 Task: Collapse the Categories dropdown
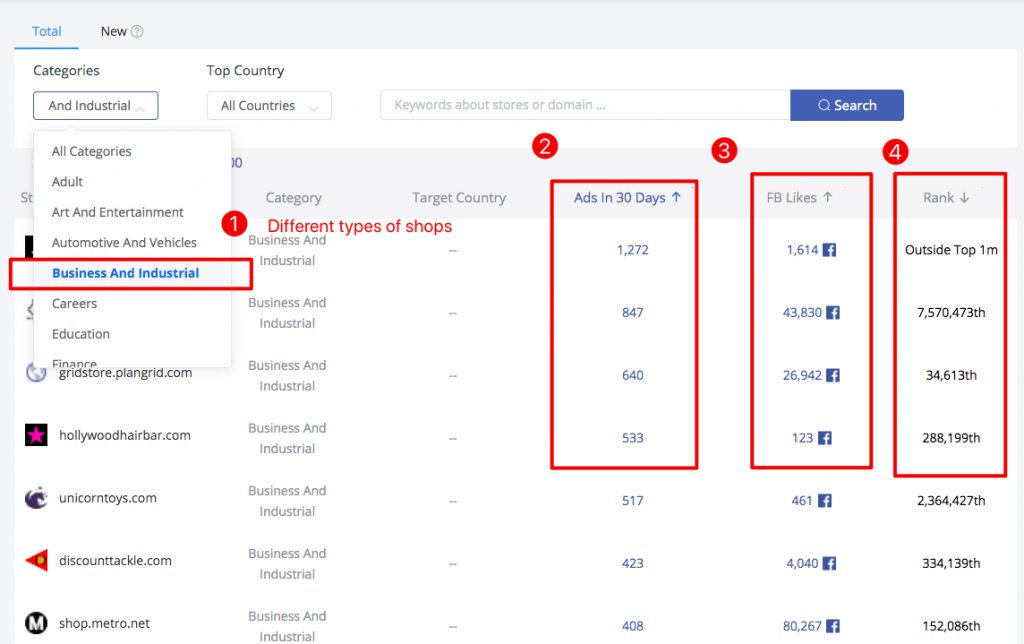(x=96, y=106)
